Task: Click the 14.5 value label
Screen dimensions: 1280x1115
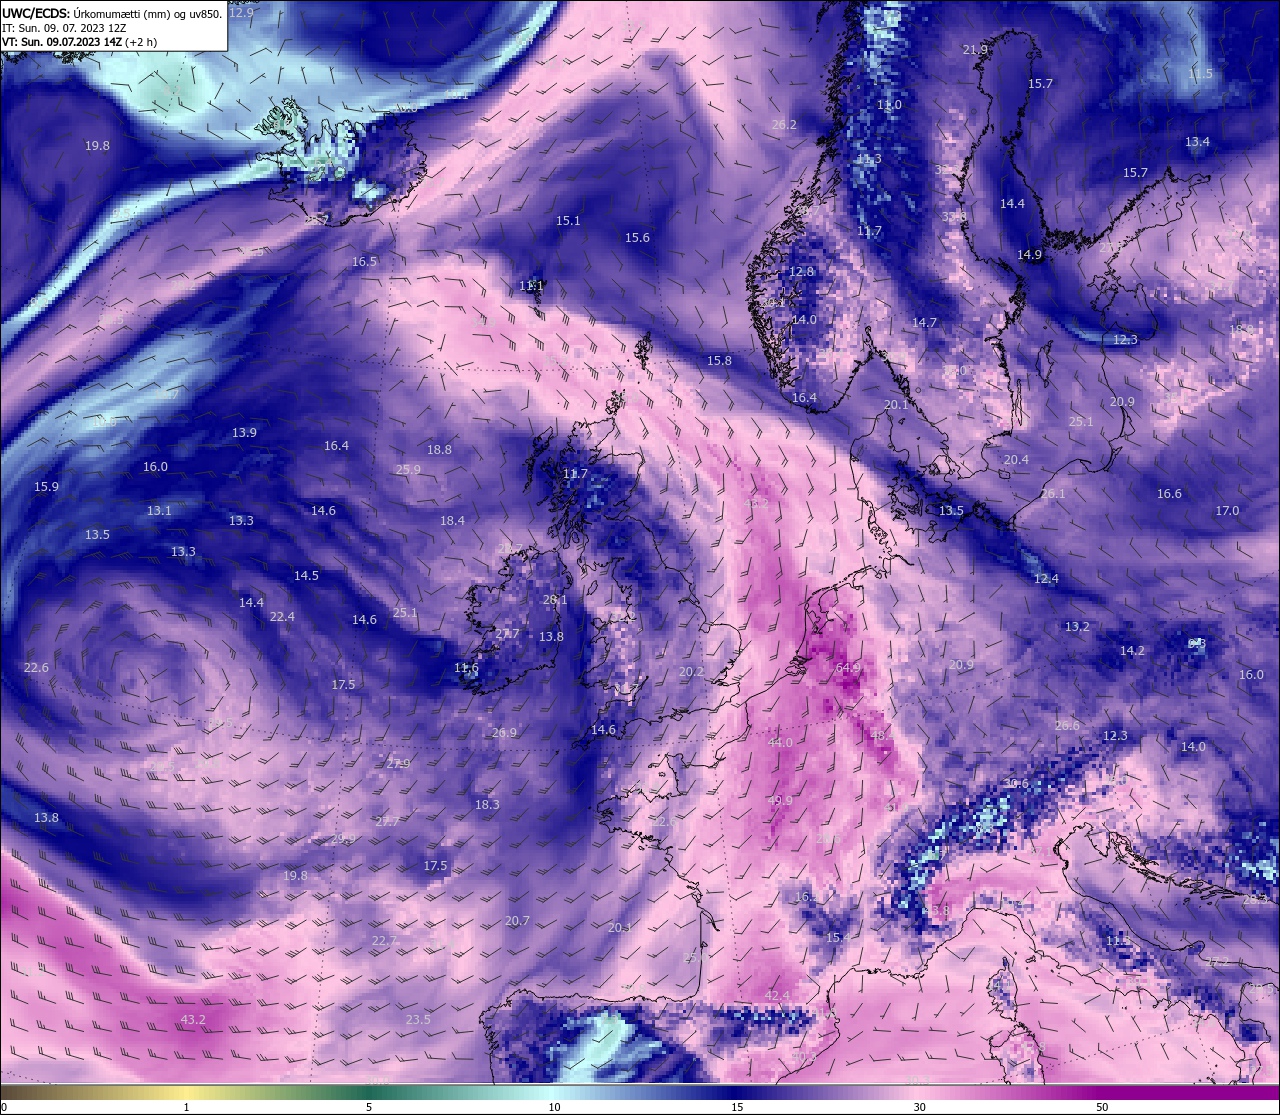Action: [306, 576]
